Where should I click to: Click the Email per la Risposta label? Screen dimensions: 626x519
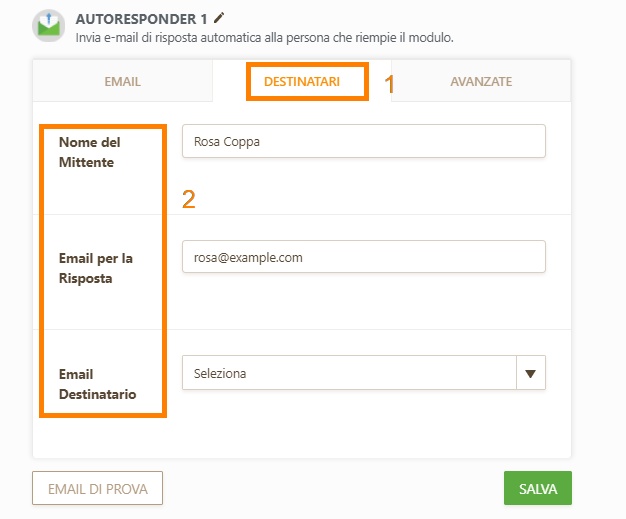pos(96,268)
